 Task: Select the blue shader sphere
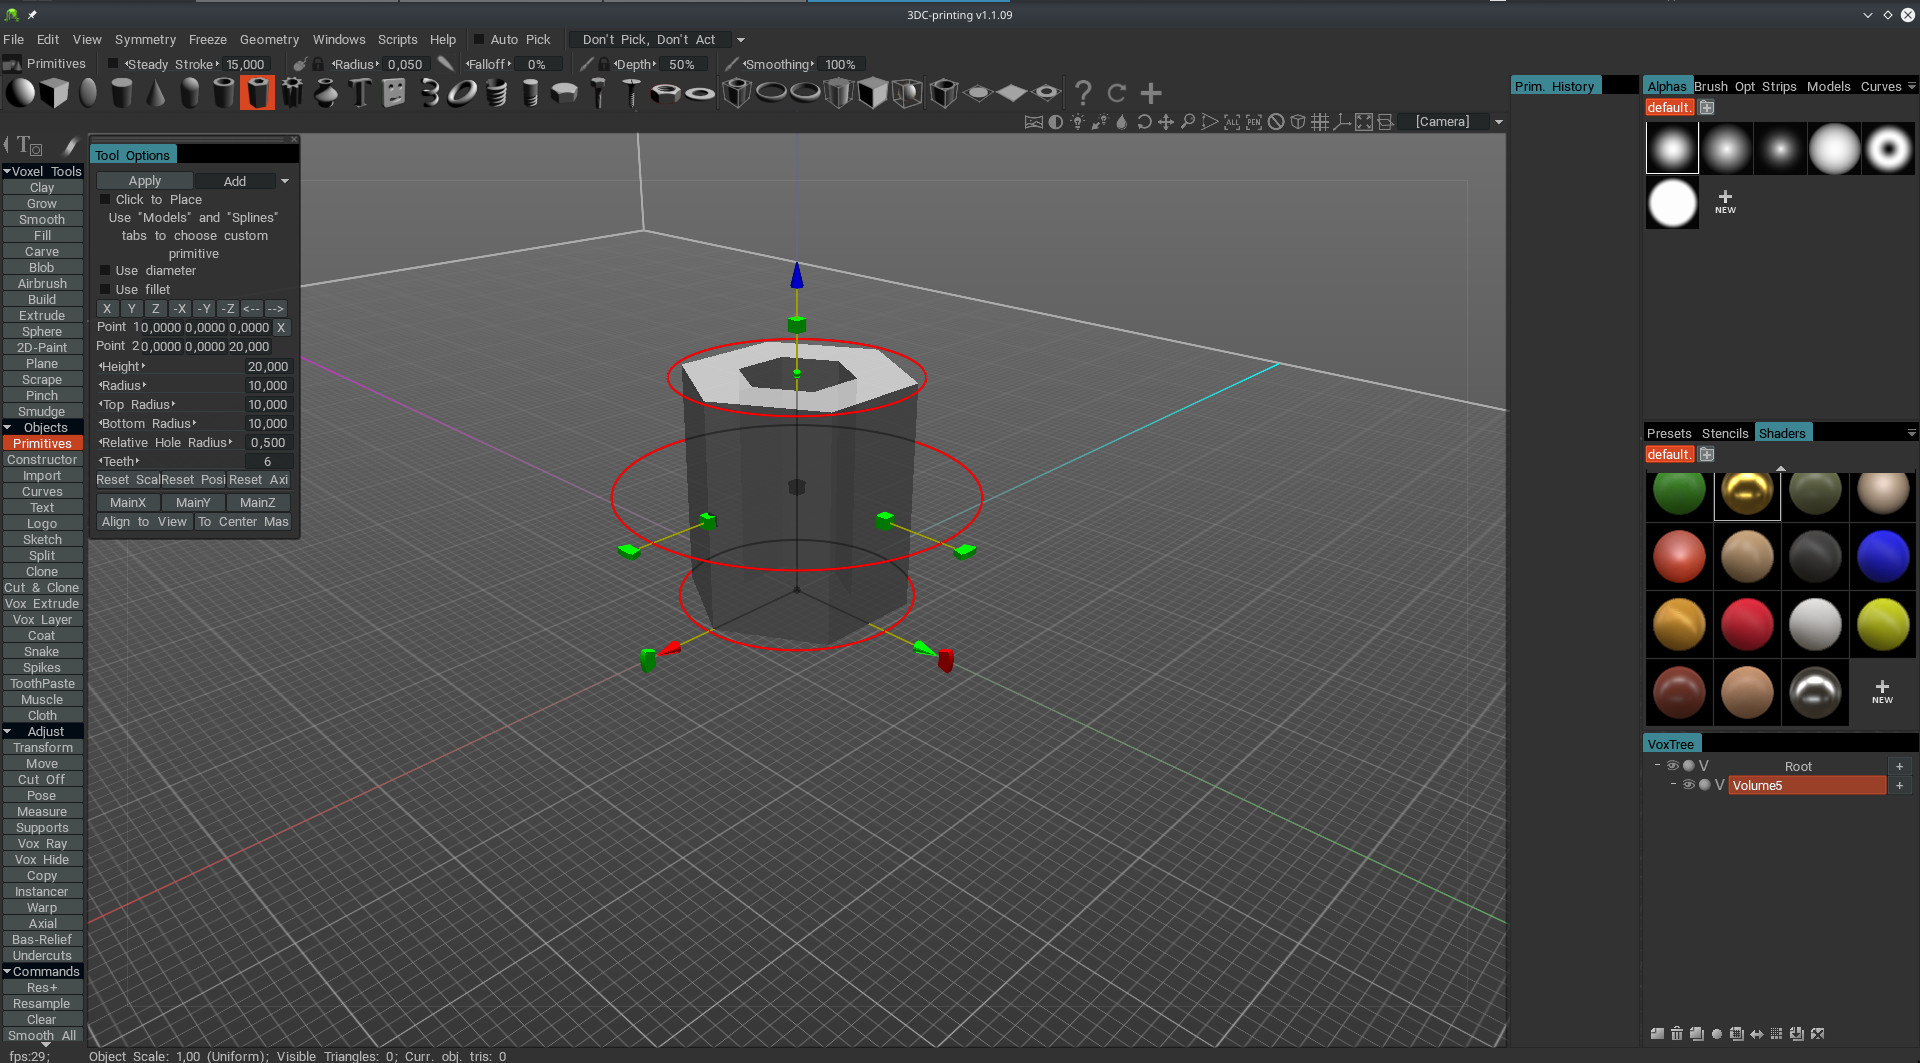pos(1883,556)
